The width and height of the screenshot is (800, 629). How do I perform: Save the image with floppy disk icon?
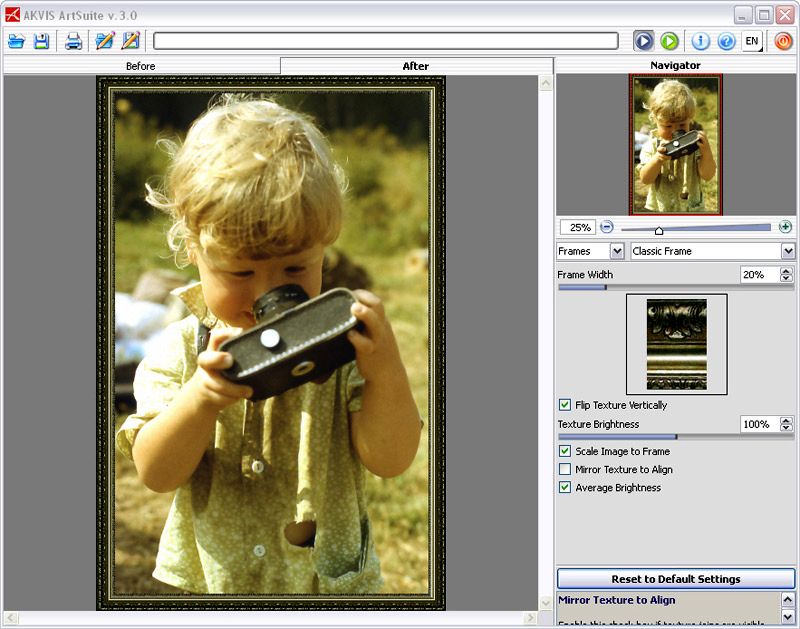pos(41,41)
